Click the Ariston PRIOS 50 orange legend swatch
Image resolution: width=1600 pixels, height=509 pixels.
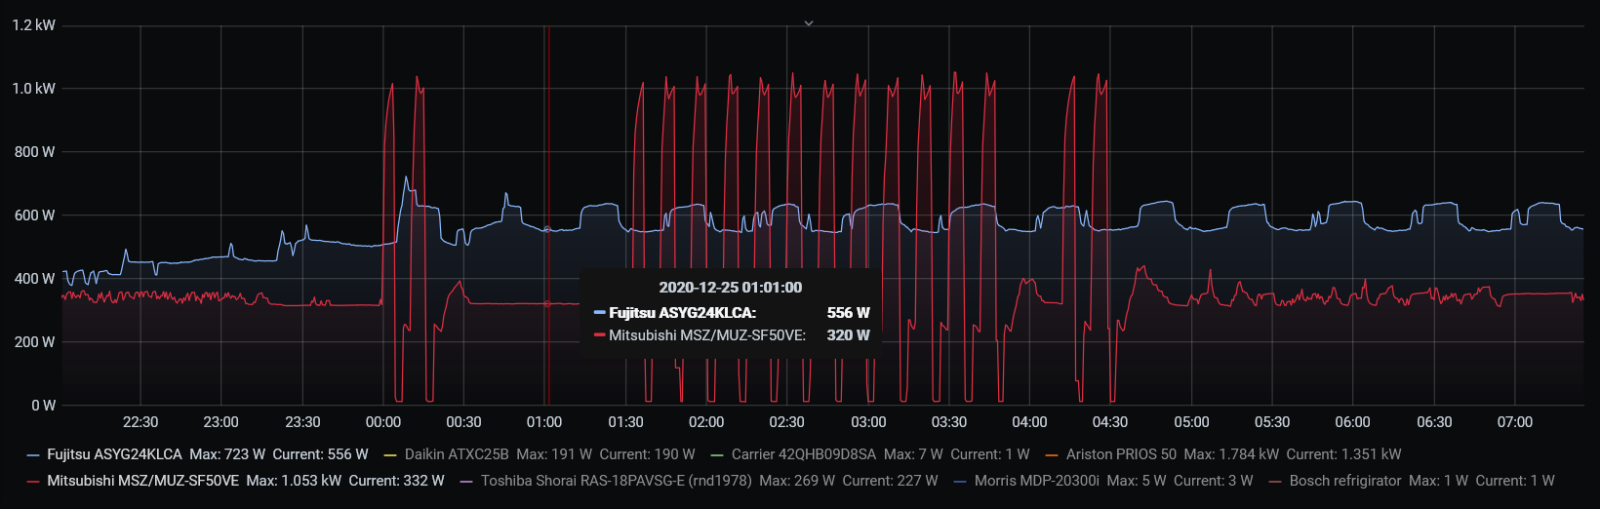pos(1052,455)
